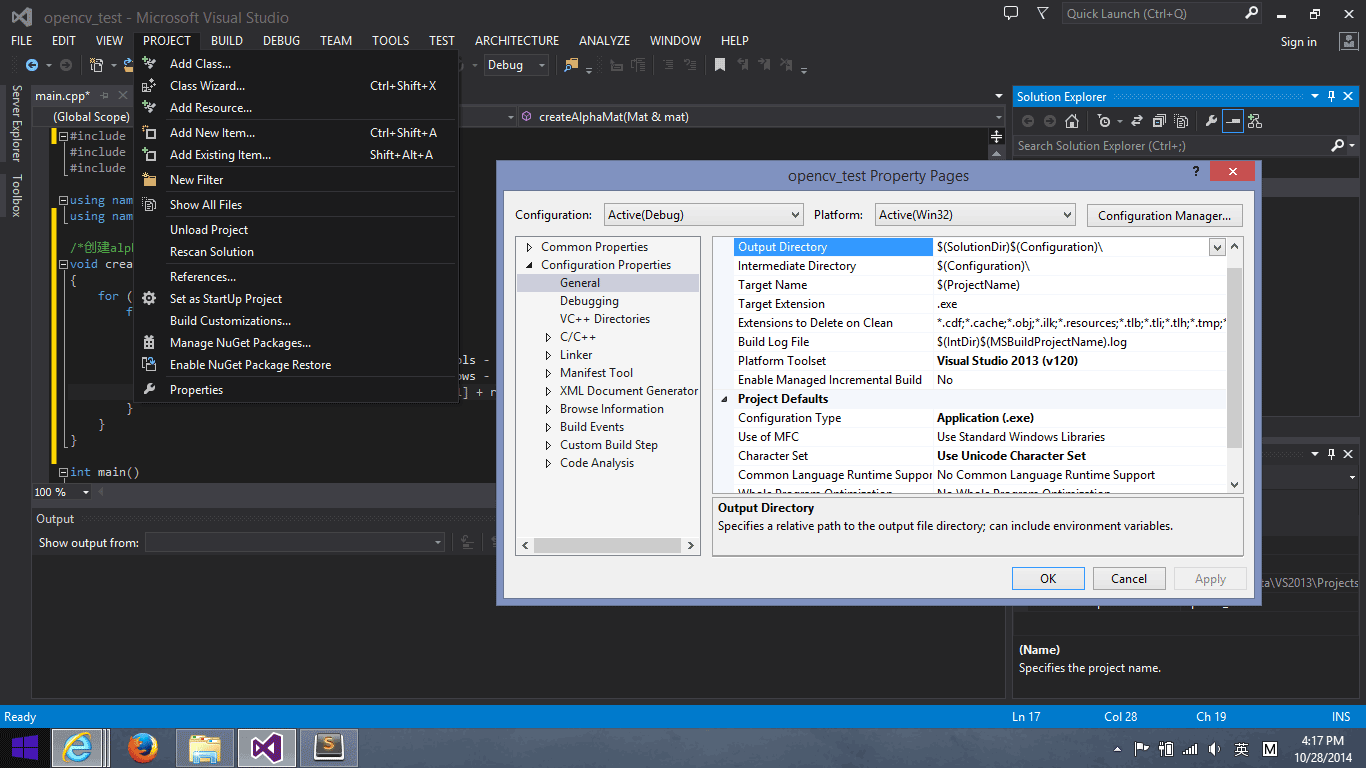Open the Output Directory value dropdown arrow
Screen dimensions: 1366x768
pyautogui.click(x=1217, y=247)
